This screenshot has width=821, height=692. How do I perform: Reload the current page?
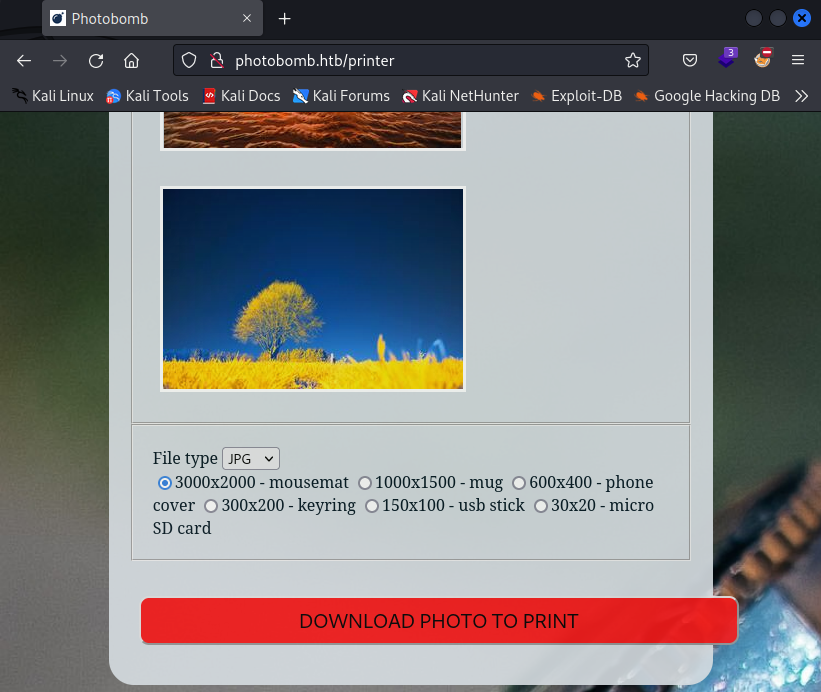coord(96,60)
